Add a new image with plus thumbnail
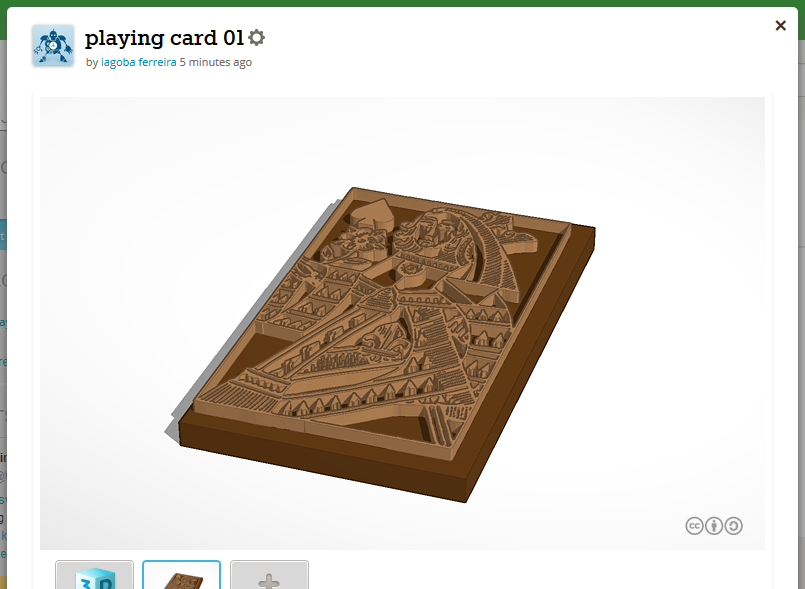This screenshot has height=589, width=805. click(x=269, y=575)
